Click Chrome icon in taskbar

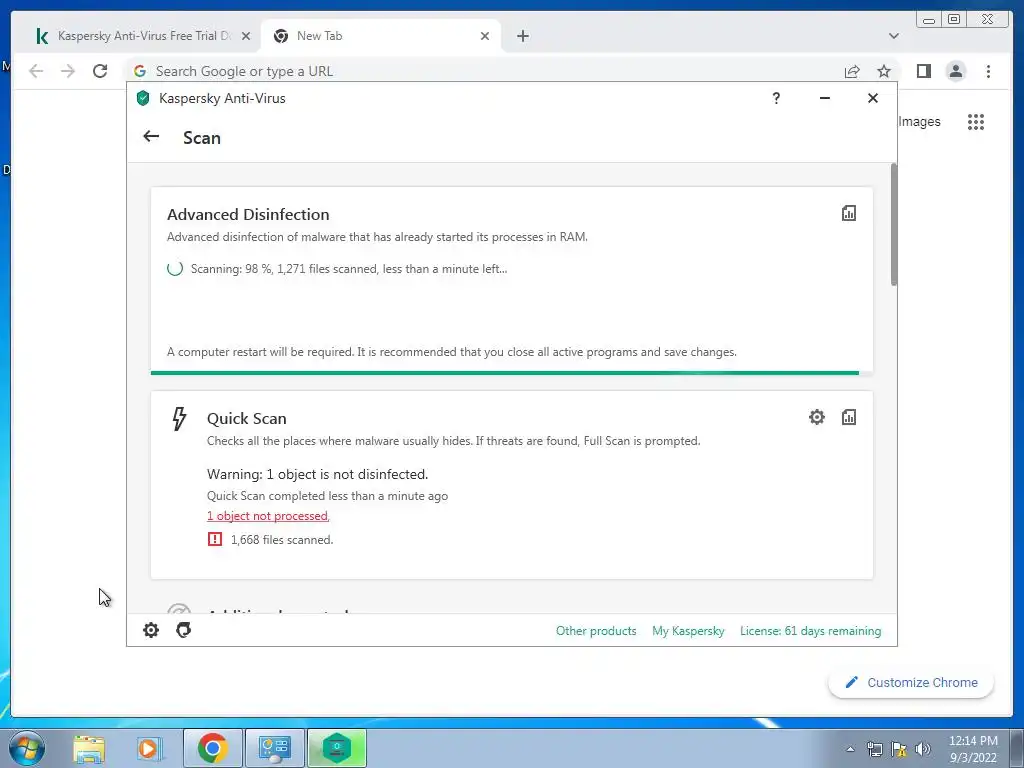[212, 748]
